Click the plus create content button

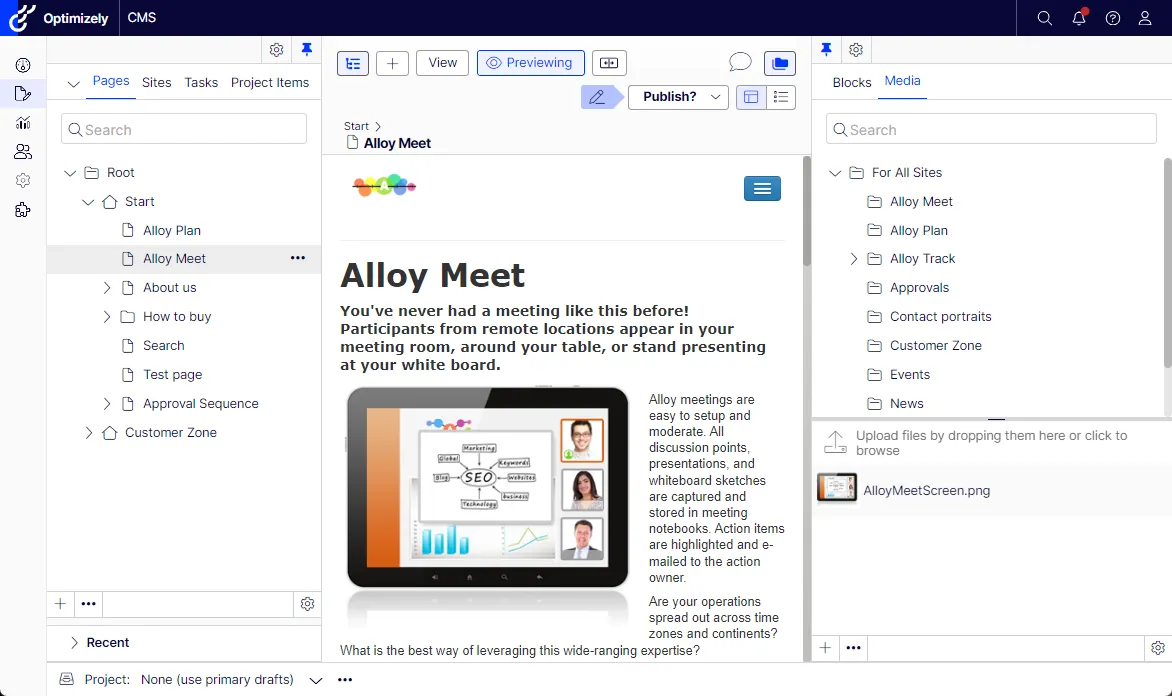[x=392, y=64]
